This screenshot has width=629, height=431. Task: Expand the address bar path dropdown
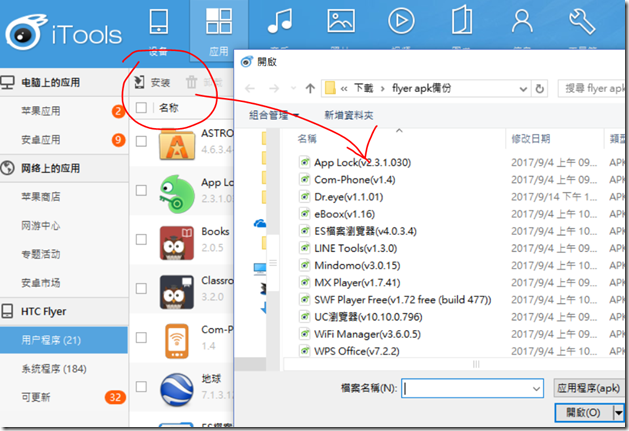[523, 89]
